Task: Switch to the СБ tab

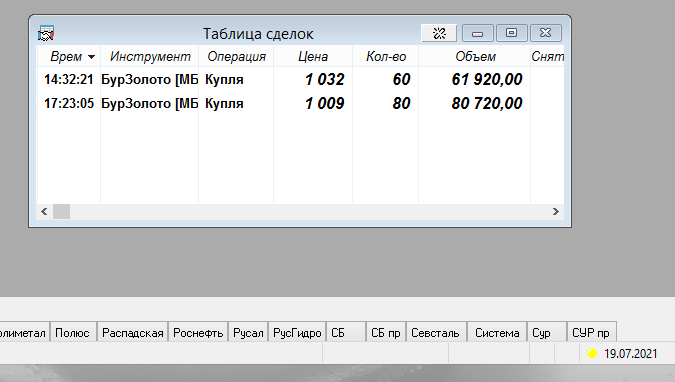Action: 346,333
